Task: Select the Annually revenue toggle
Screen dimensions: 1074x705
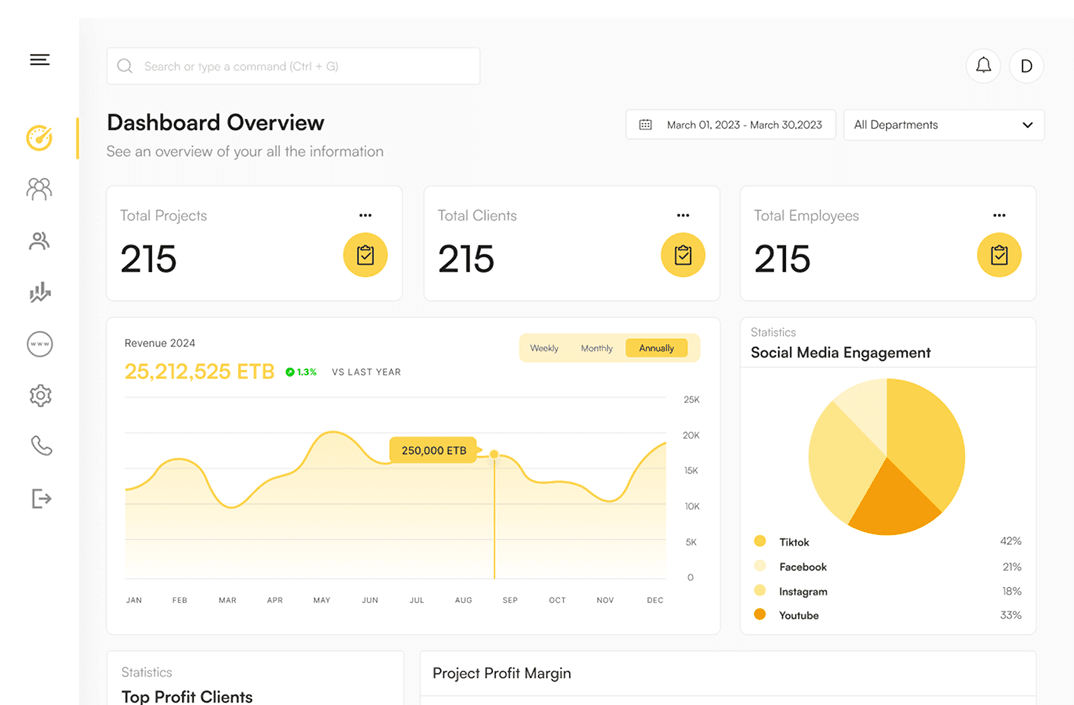Action: tap(656, 348)
